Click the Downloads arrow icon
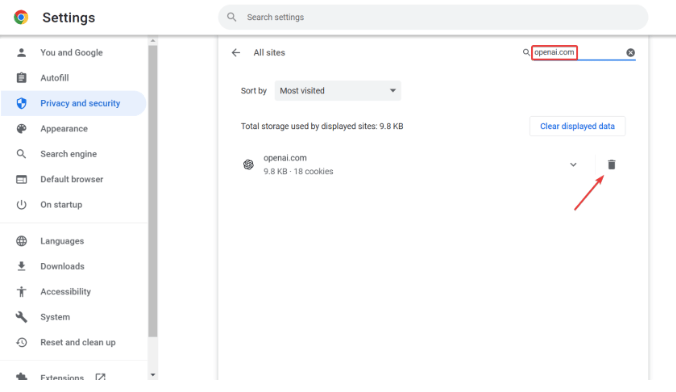 [x=21, y=266]
